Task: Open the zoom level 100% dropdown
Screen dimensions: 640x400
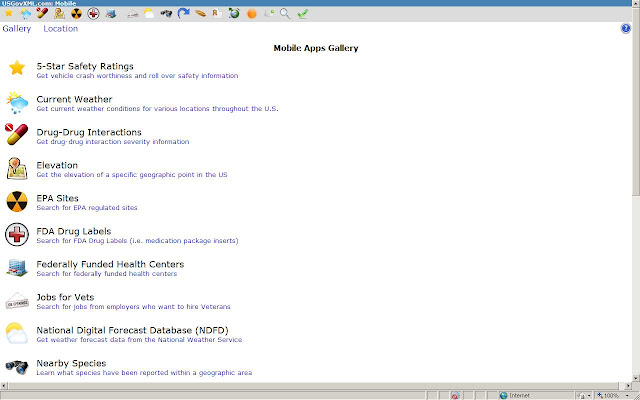Action: [x=613, y=396]
